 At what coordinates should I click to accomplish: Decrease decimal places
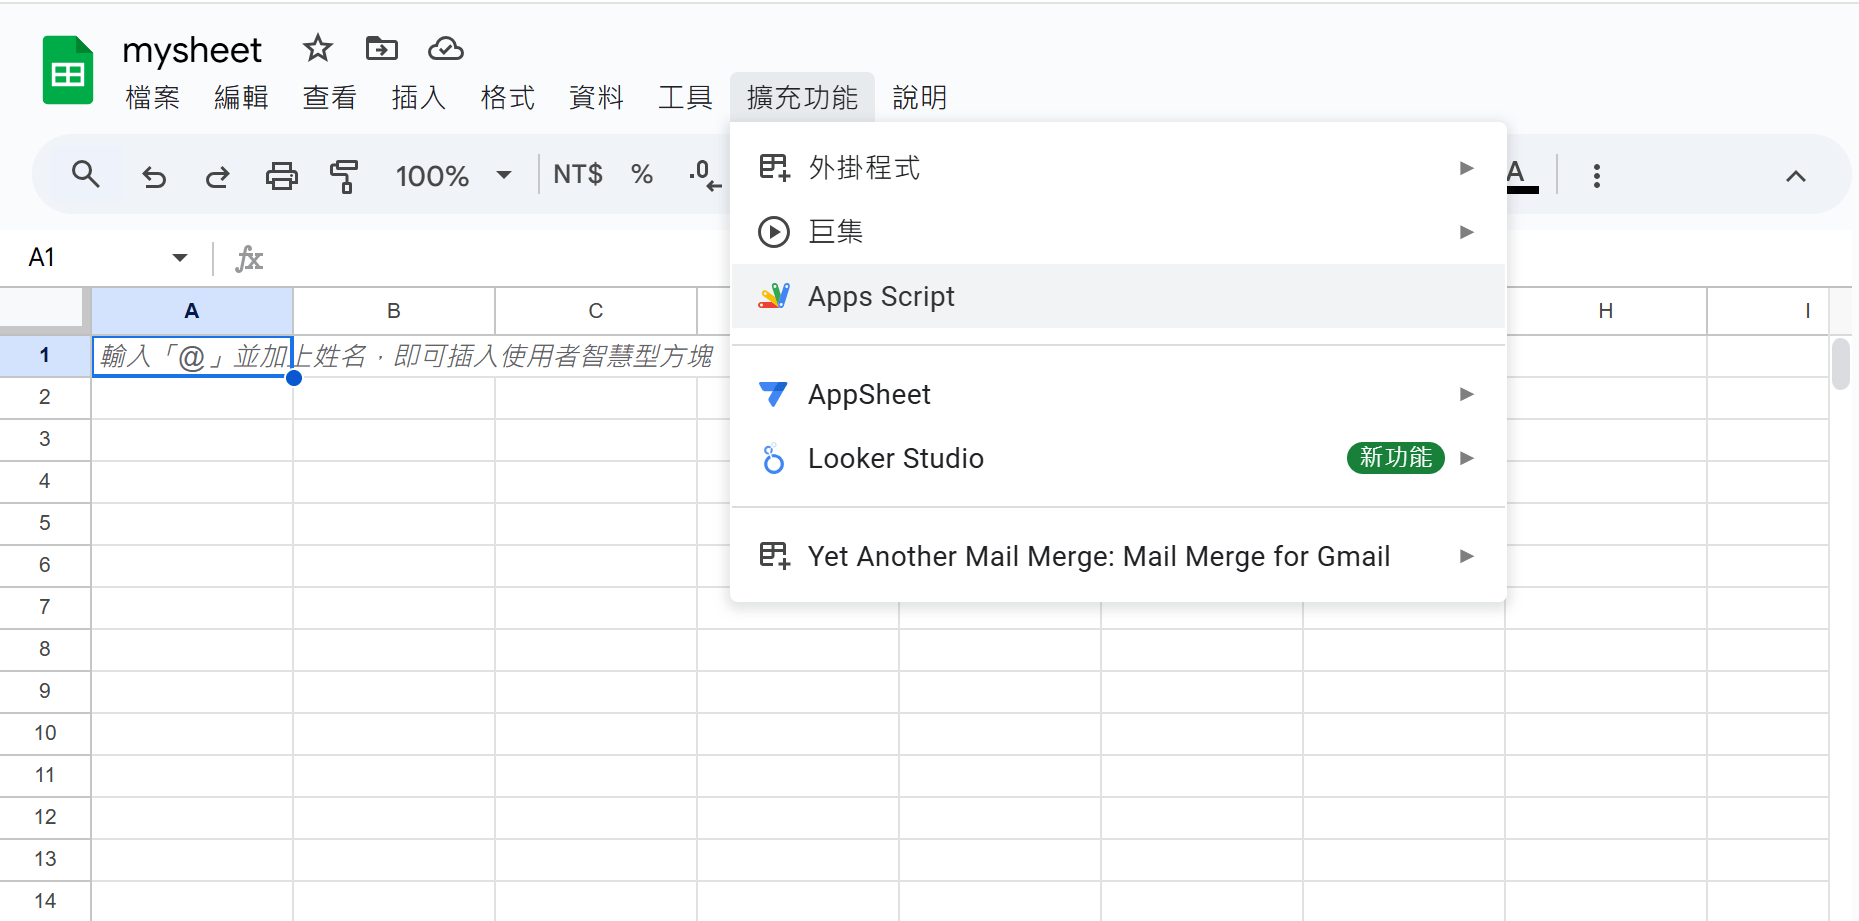point(705,175)
